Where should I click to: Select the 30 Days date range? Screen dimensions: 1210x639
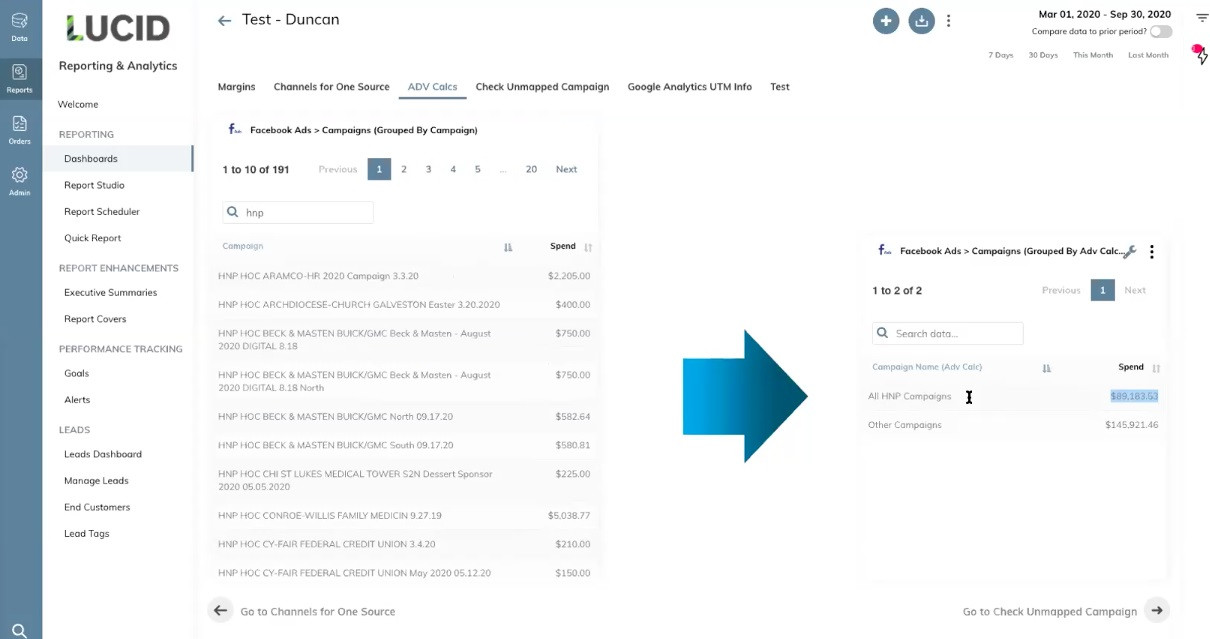tap(1042, 55)
